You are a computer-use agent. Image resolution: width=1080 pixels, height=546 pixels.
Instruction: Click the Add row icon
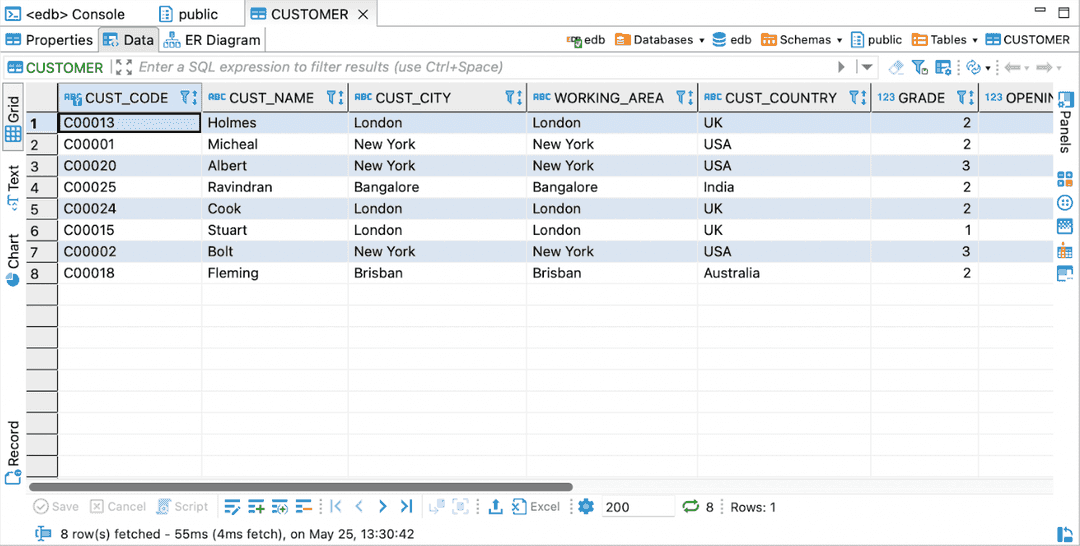point(256,507)
